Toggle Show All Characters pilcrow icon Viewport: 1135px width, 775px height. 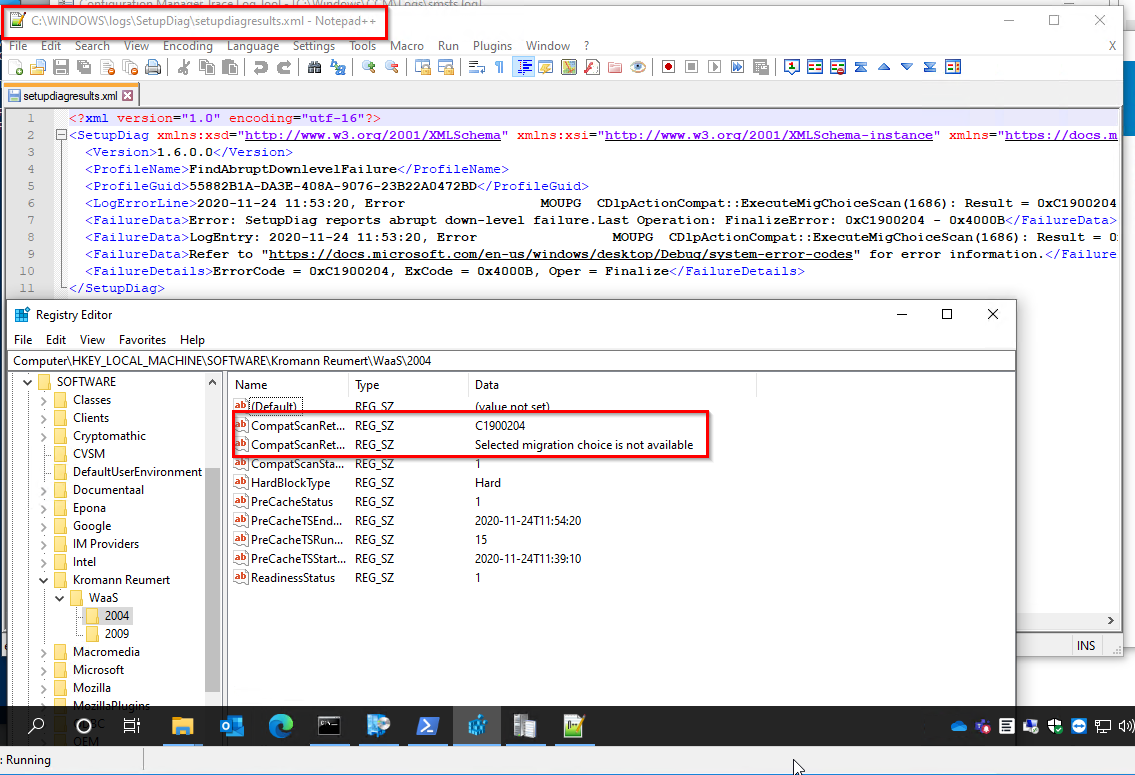click(x=499, y=67)
